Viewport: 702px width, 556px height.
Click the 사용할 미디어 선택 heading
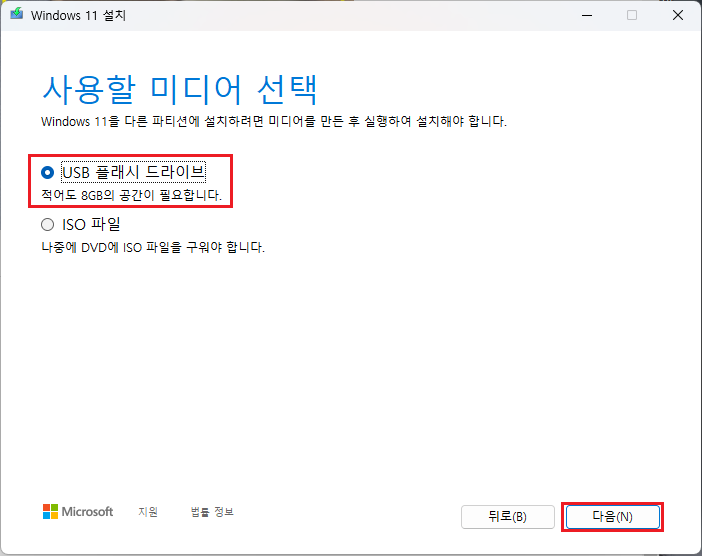coord(180,90)
